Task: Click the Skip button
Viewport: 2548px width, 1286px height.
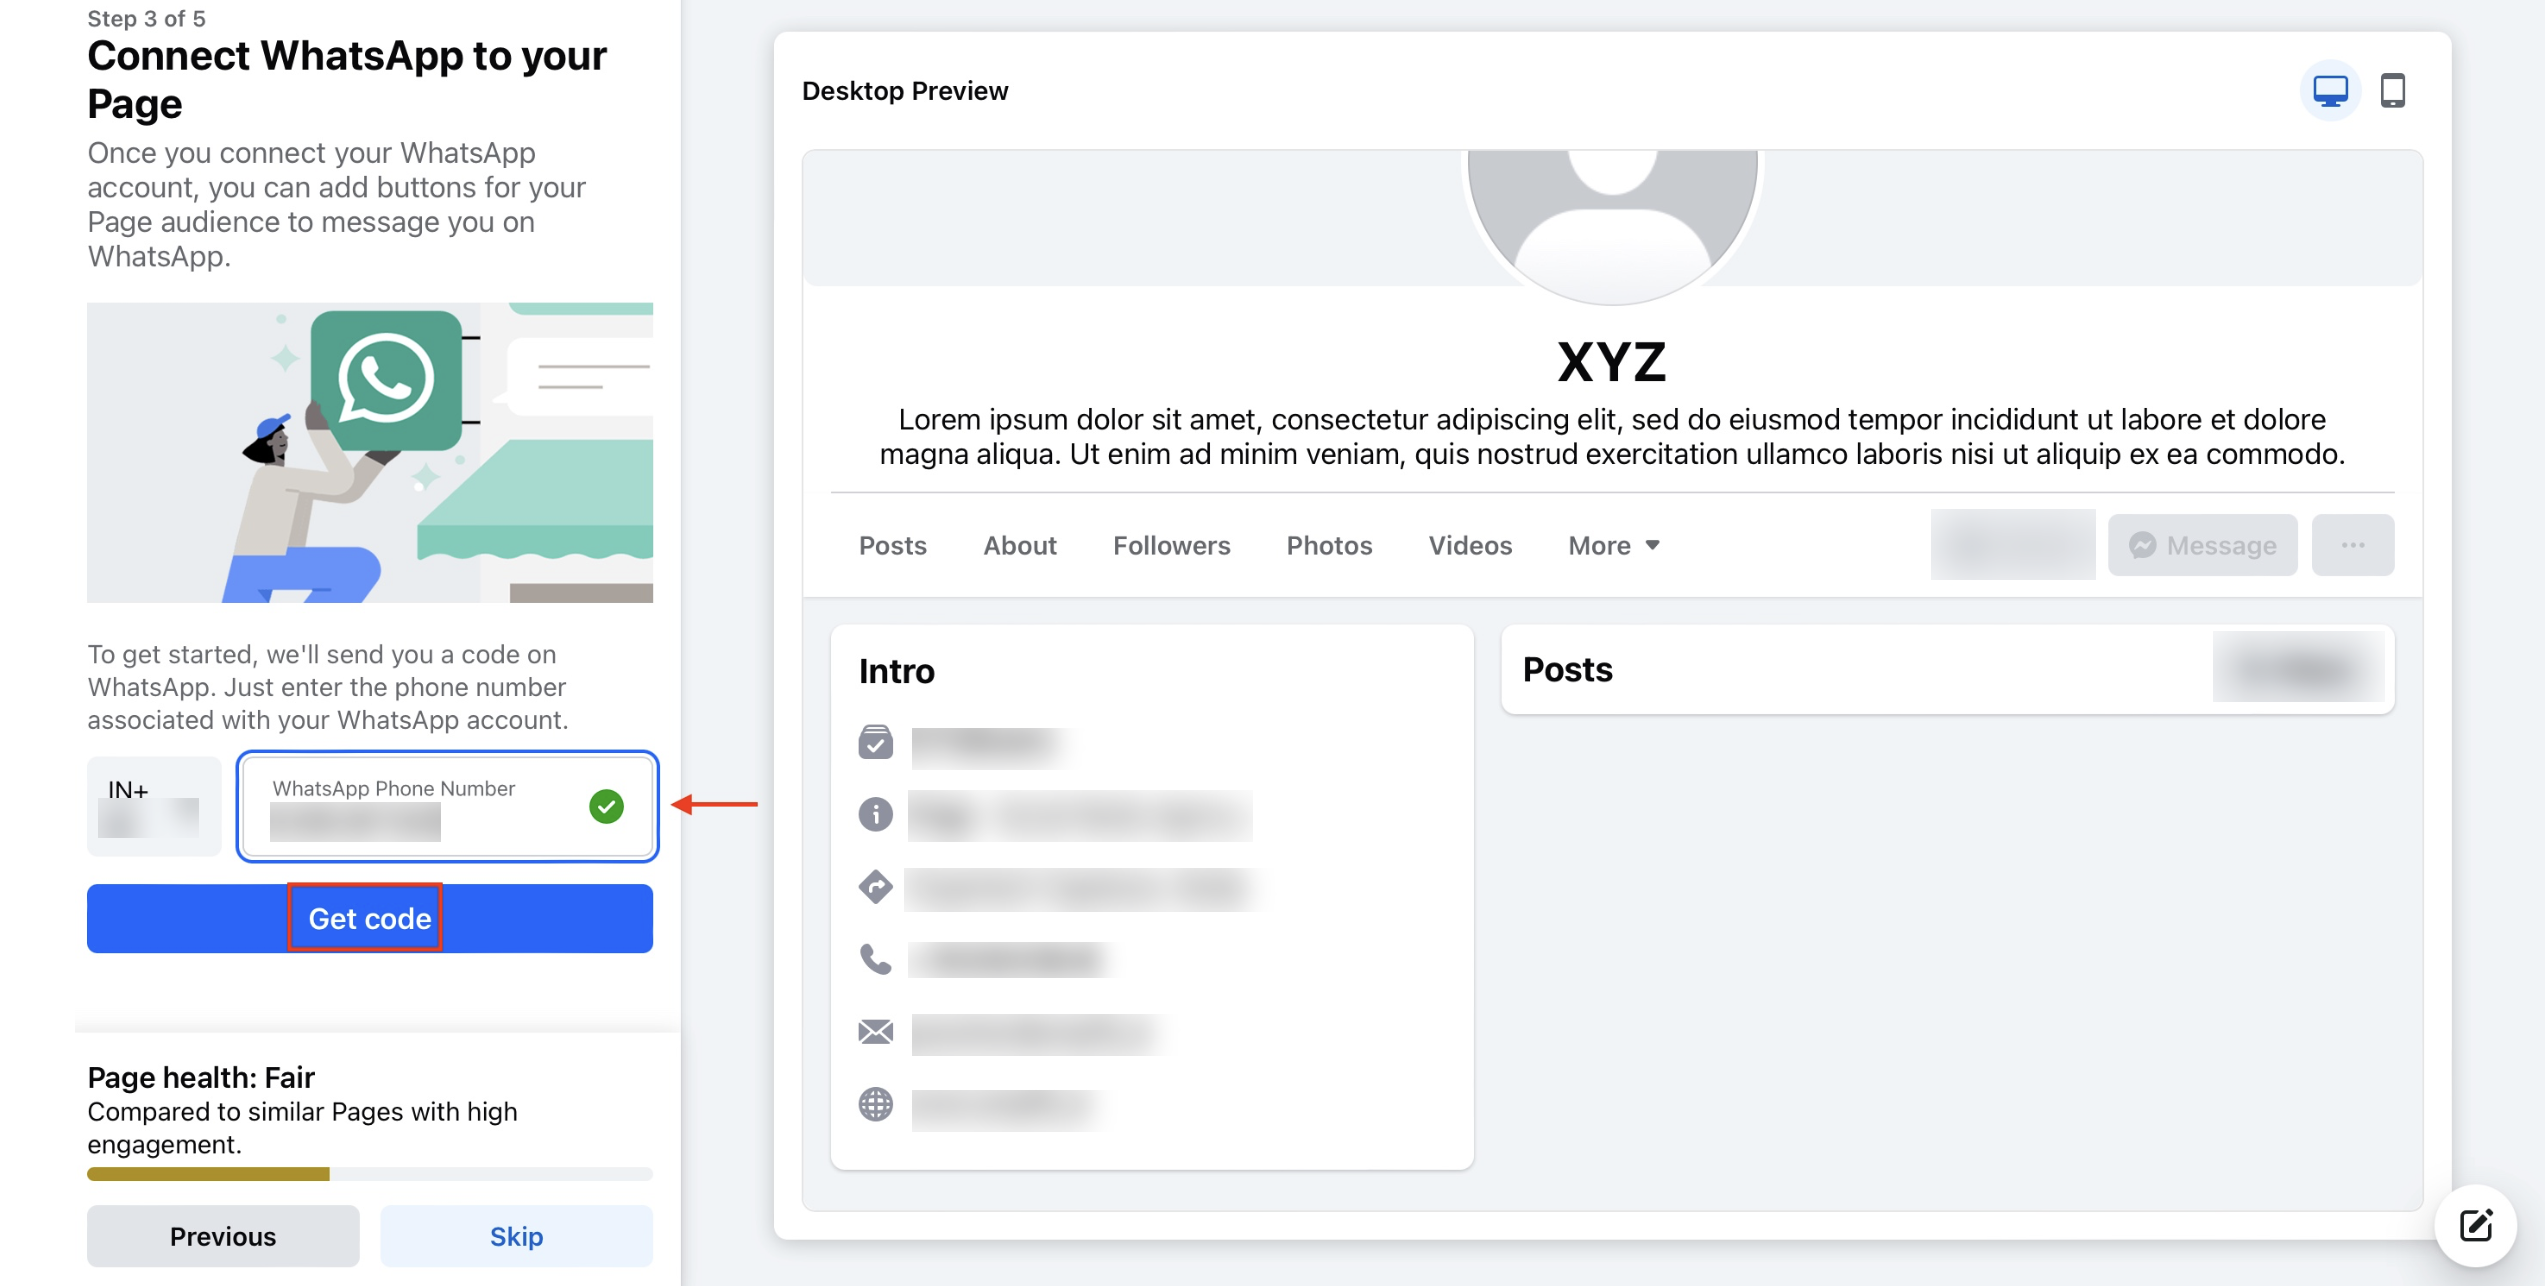Action: 516,1236
